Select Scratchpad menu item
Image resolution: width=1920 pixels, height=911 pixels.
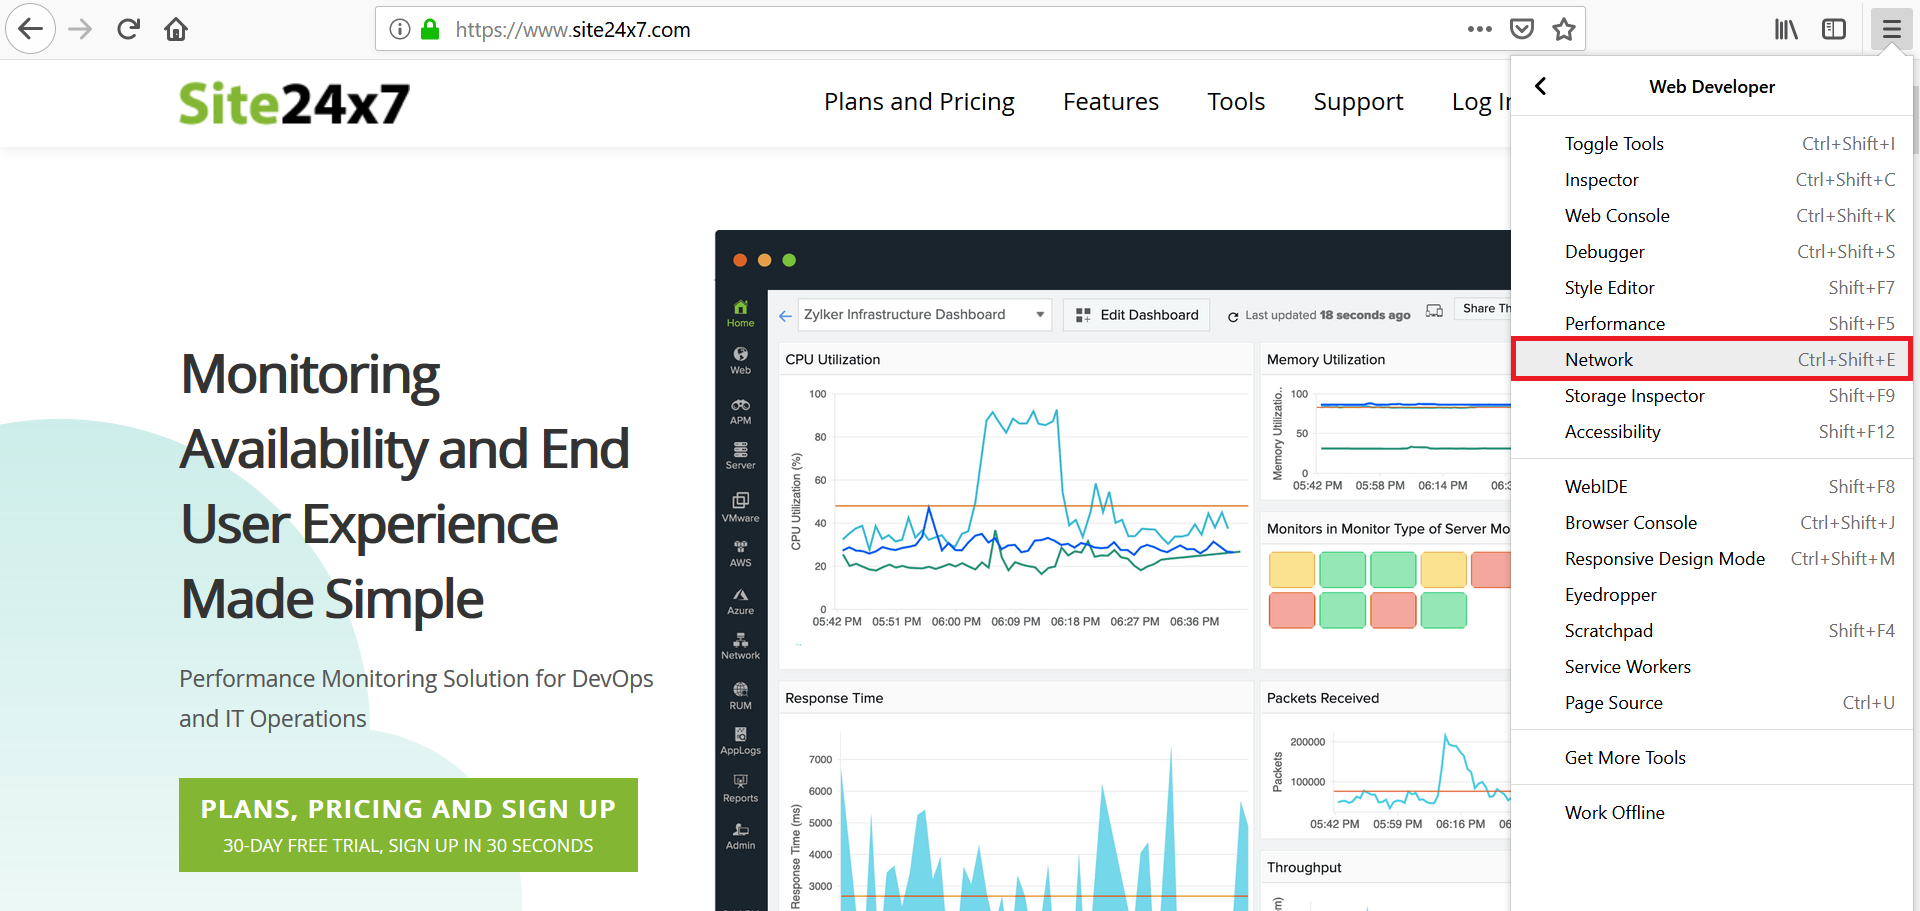click(x=1712, y=631)
